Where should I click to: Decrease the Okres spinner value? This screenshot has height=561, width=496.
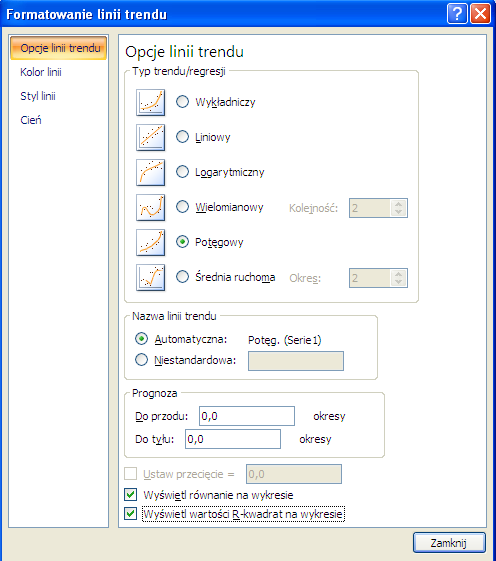pos(398,282)
